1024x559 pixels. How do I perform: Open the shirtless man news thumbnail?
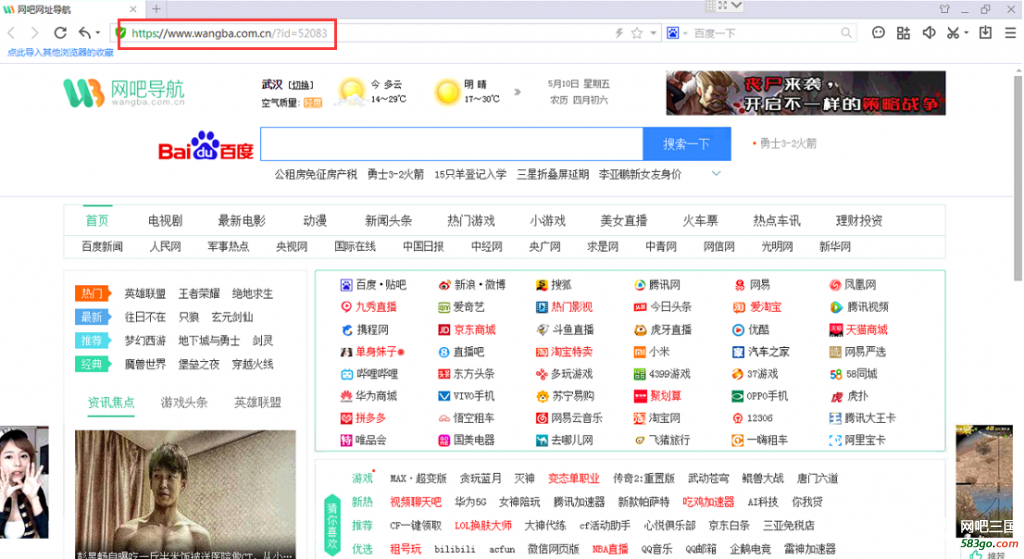pyautogui.click(x=185, y=494)
